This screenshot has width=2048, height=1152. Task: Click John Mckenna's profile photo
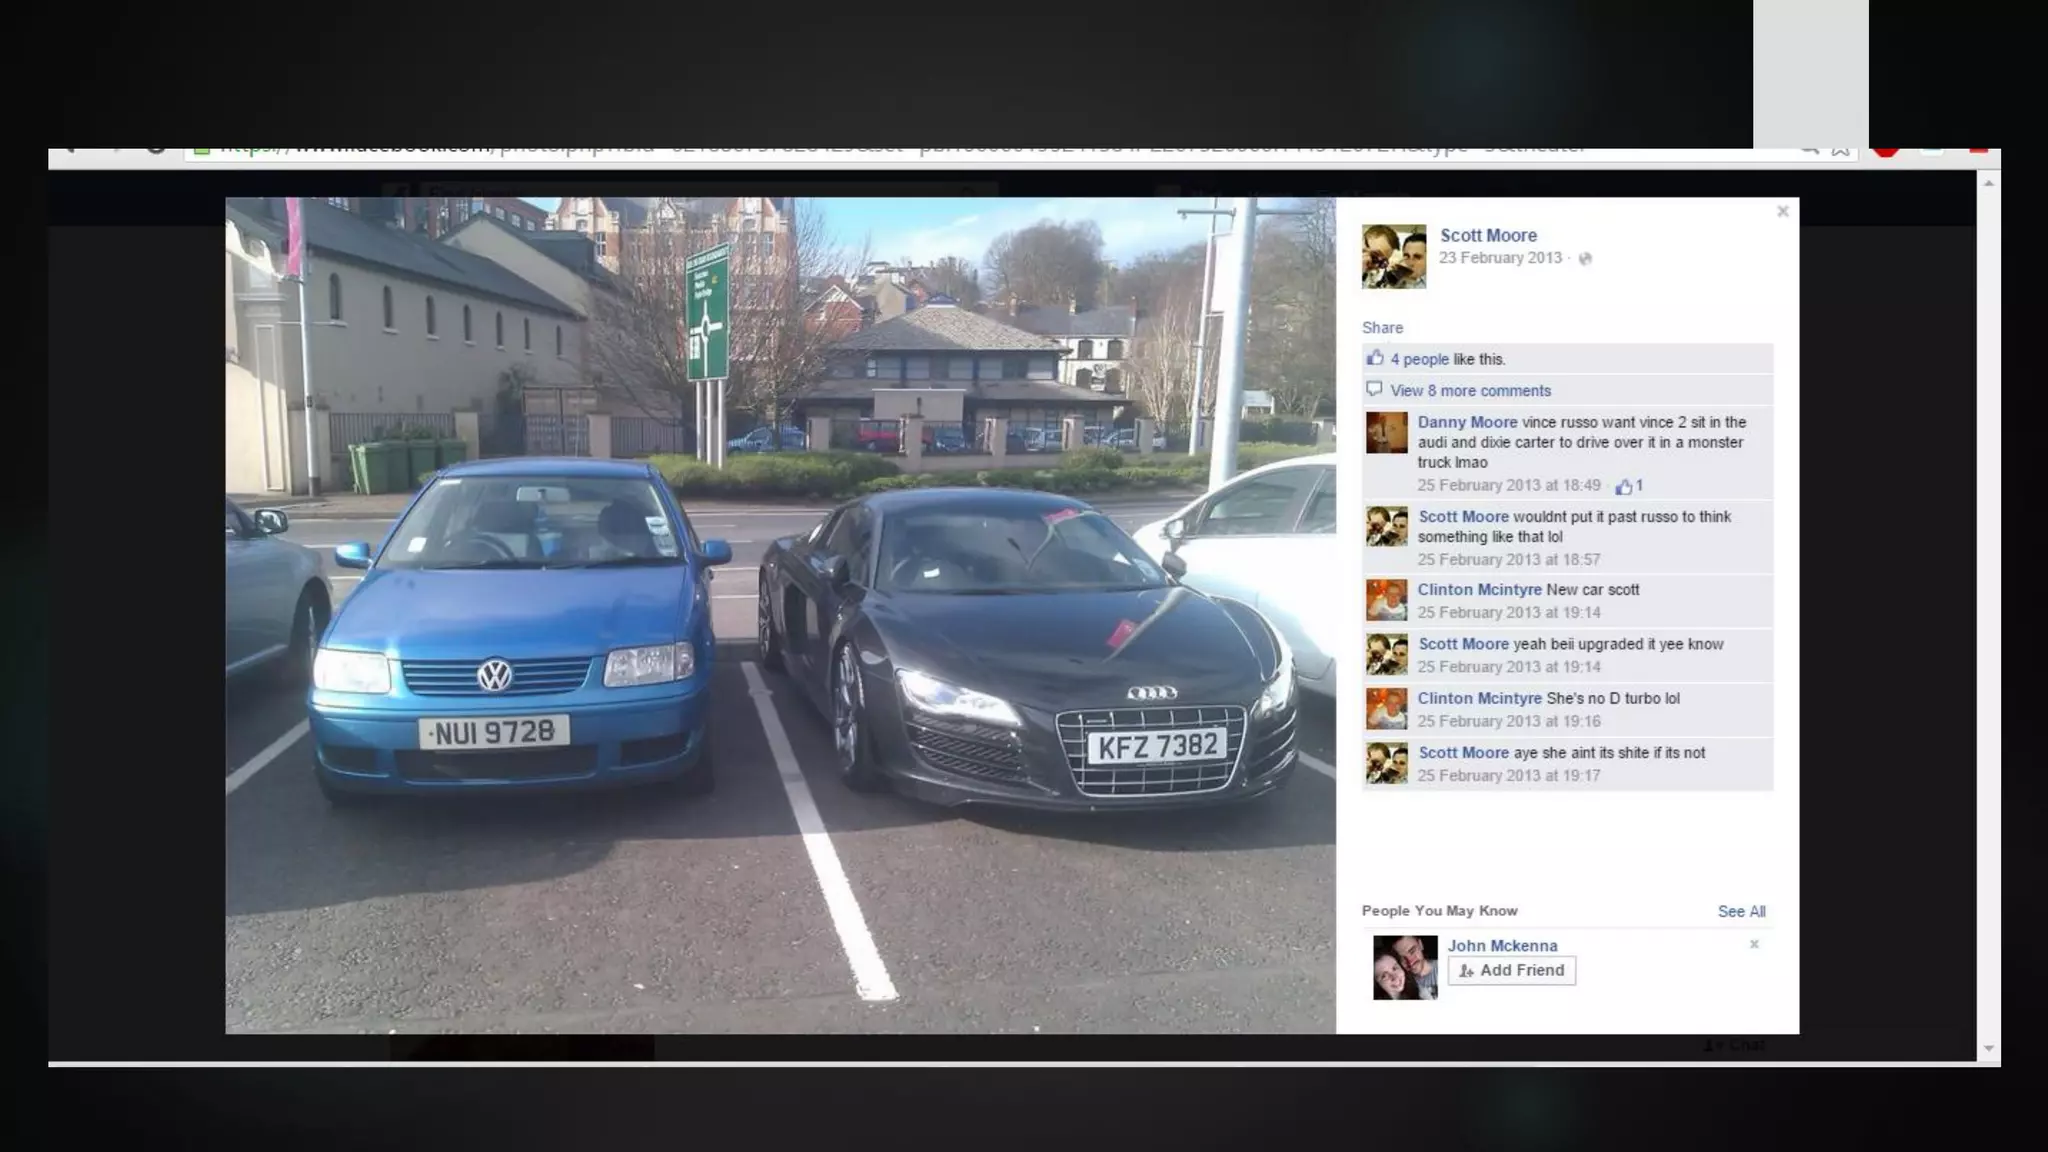tap(1404, 967)
